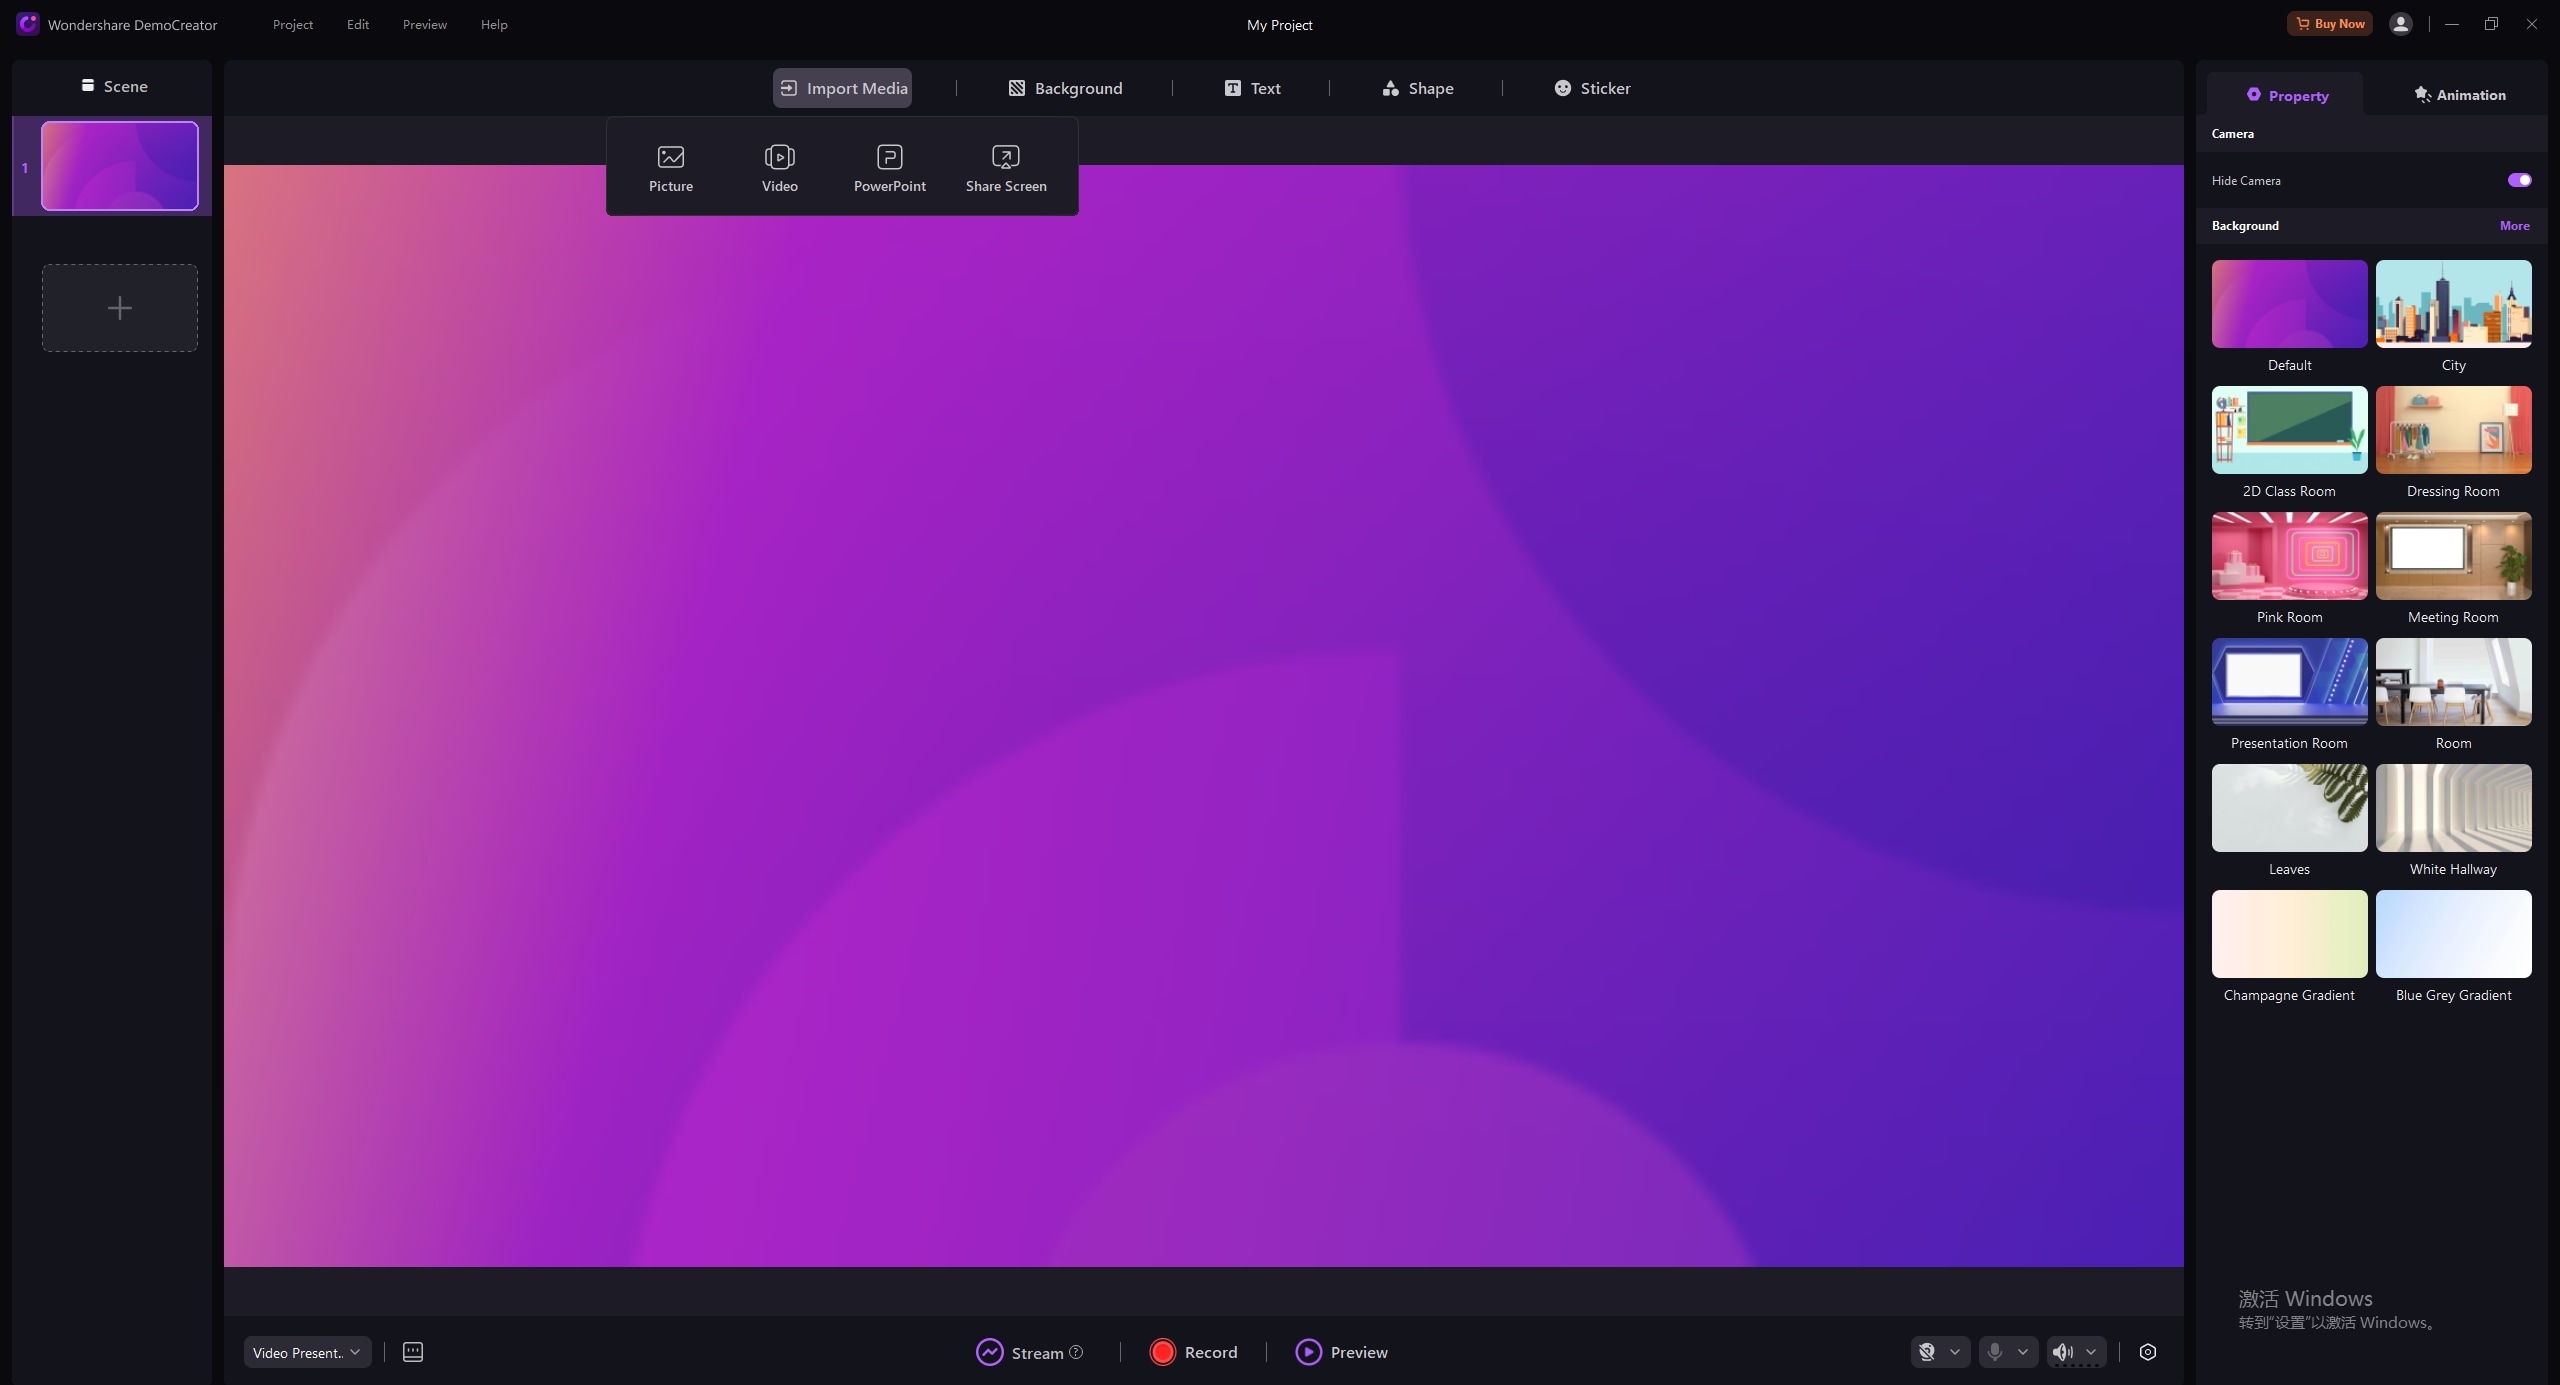Toggle the microphone mute icon
The width and height of the screenshot is (2560, 1385).
click(1995, 1352)
